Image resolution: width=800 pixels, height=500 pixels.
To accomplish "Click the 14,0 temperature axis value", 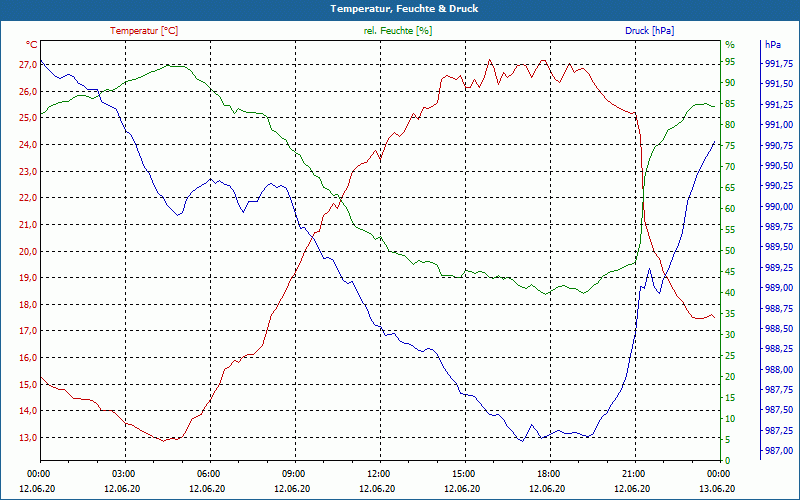I will click(28, 411).
